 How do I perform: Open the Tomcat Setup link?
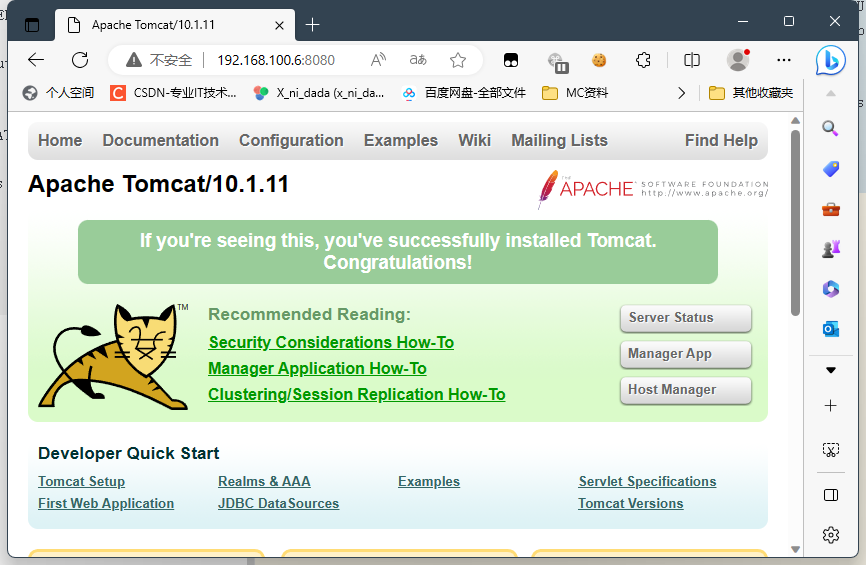82,482
